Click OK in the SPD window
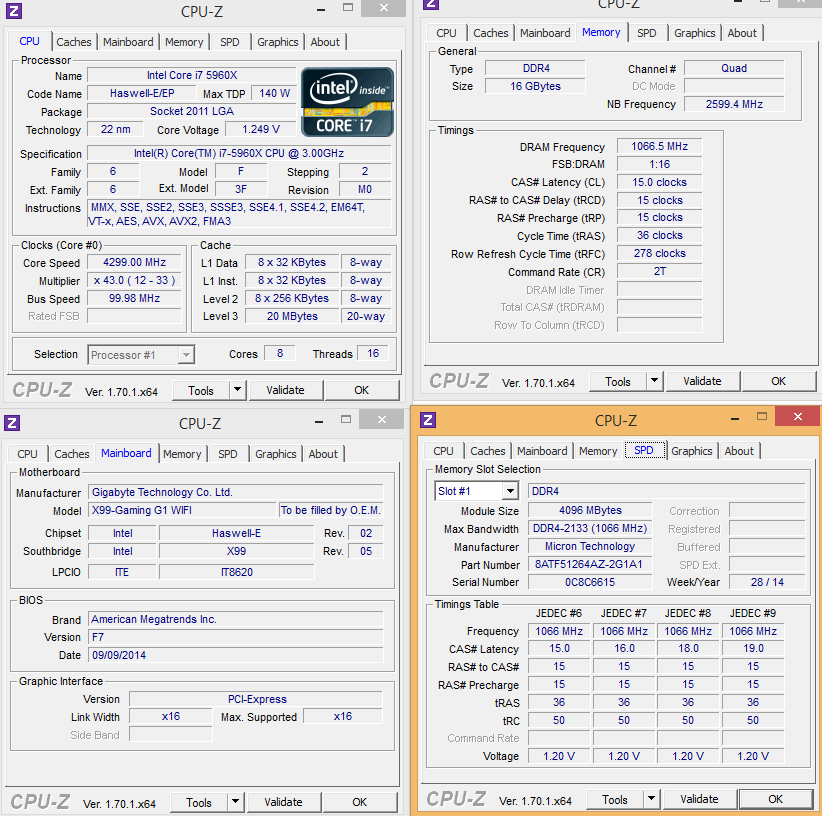Screen dimensions: 822x816 point(776,799)
